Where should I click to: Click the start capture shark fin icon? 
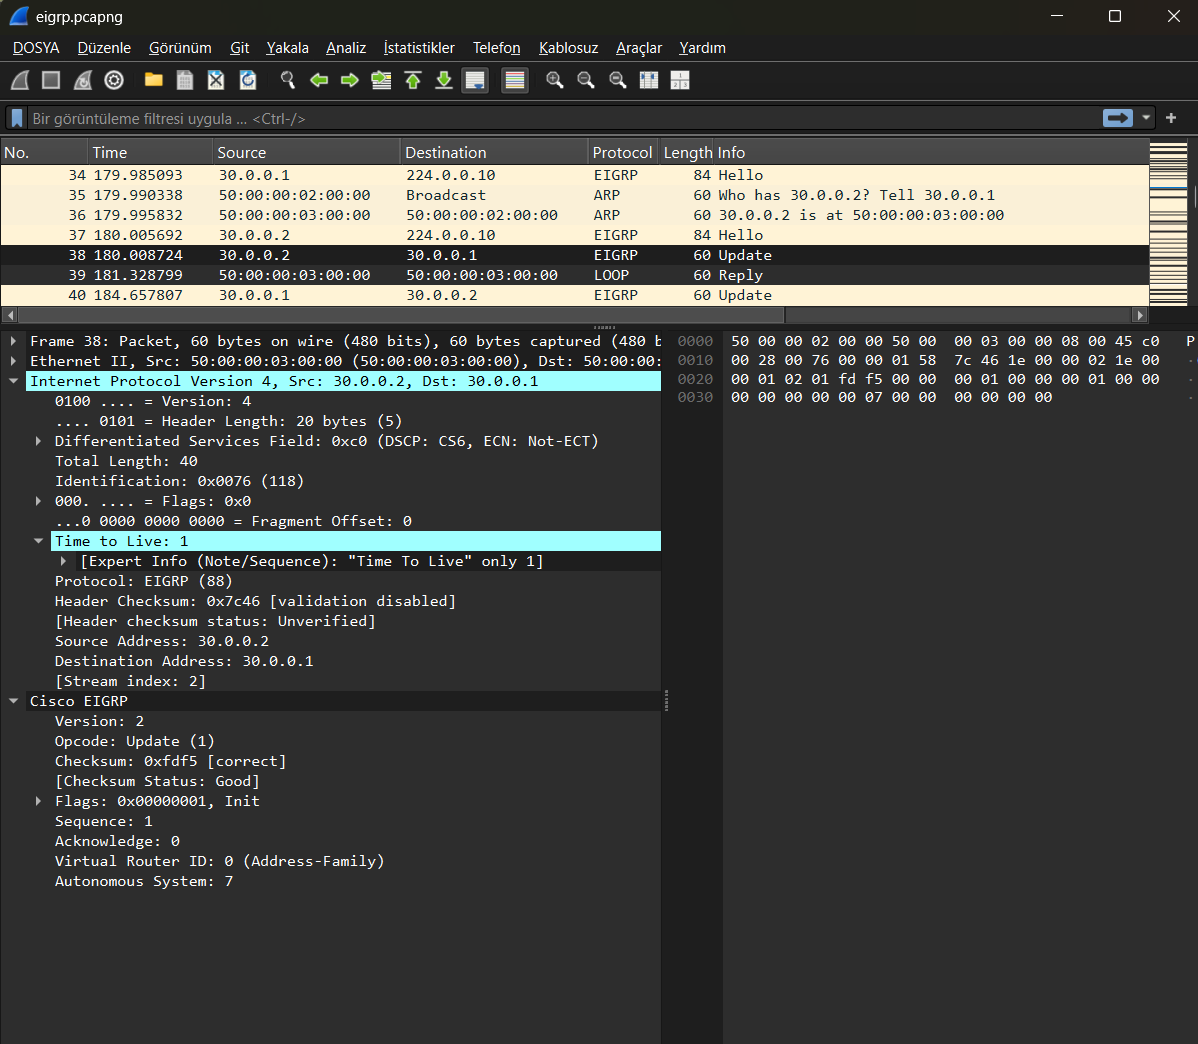[21, 80]
